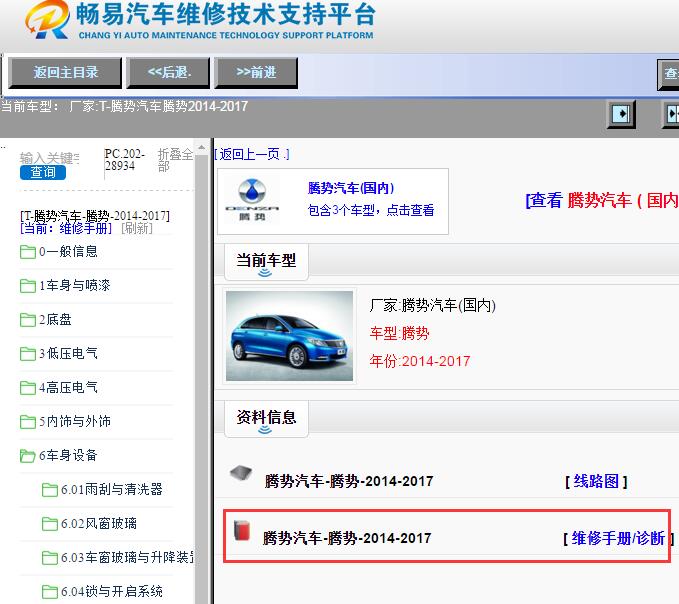The width and height of the screenshot is (679, 604).
Task: Open the 5内饰与外饰 folder
Action: (74, 421)
